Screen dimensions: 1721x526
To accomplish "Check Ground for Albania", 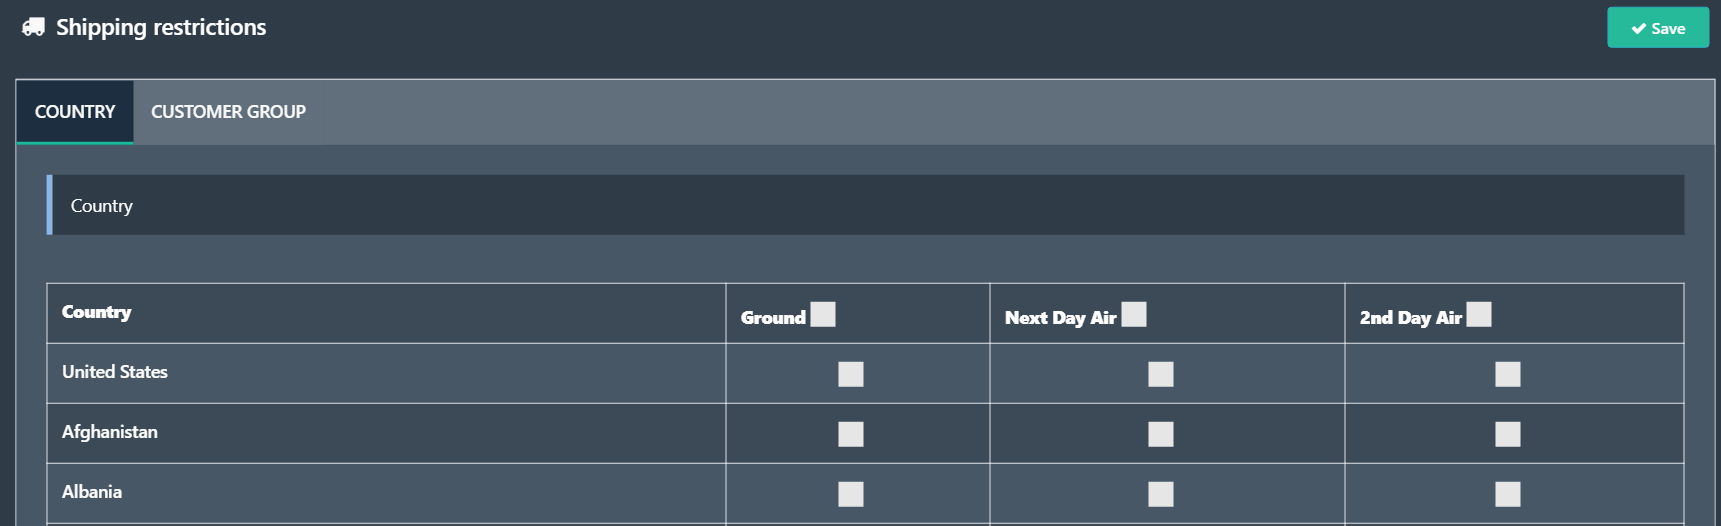I will tap(851, 494).
